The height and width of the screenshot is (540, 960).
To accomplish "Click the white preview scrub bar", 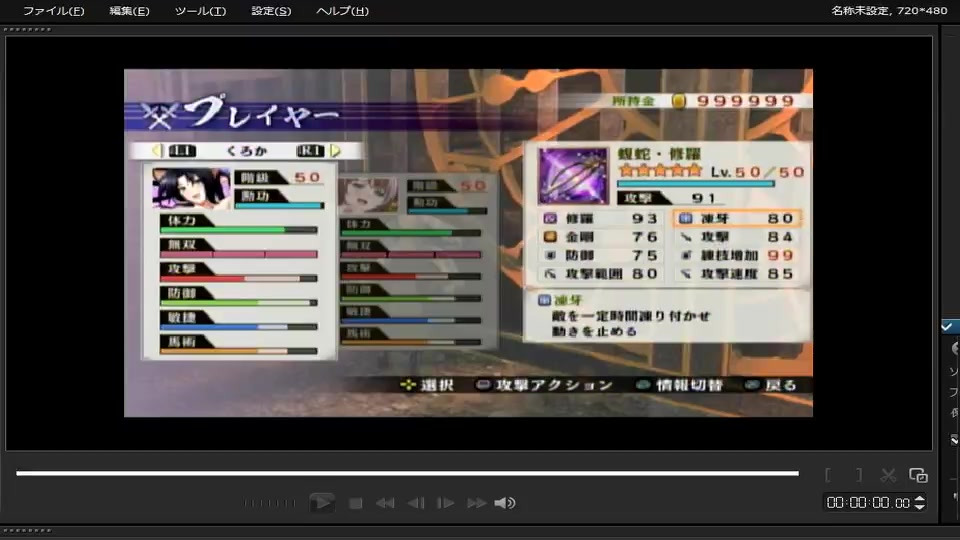I will pyautogui.click(x=407, y=473).
